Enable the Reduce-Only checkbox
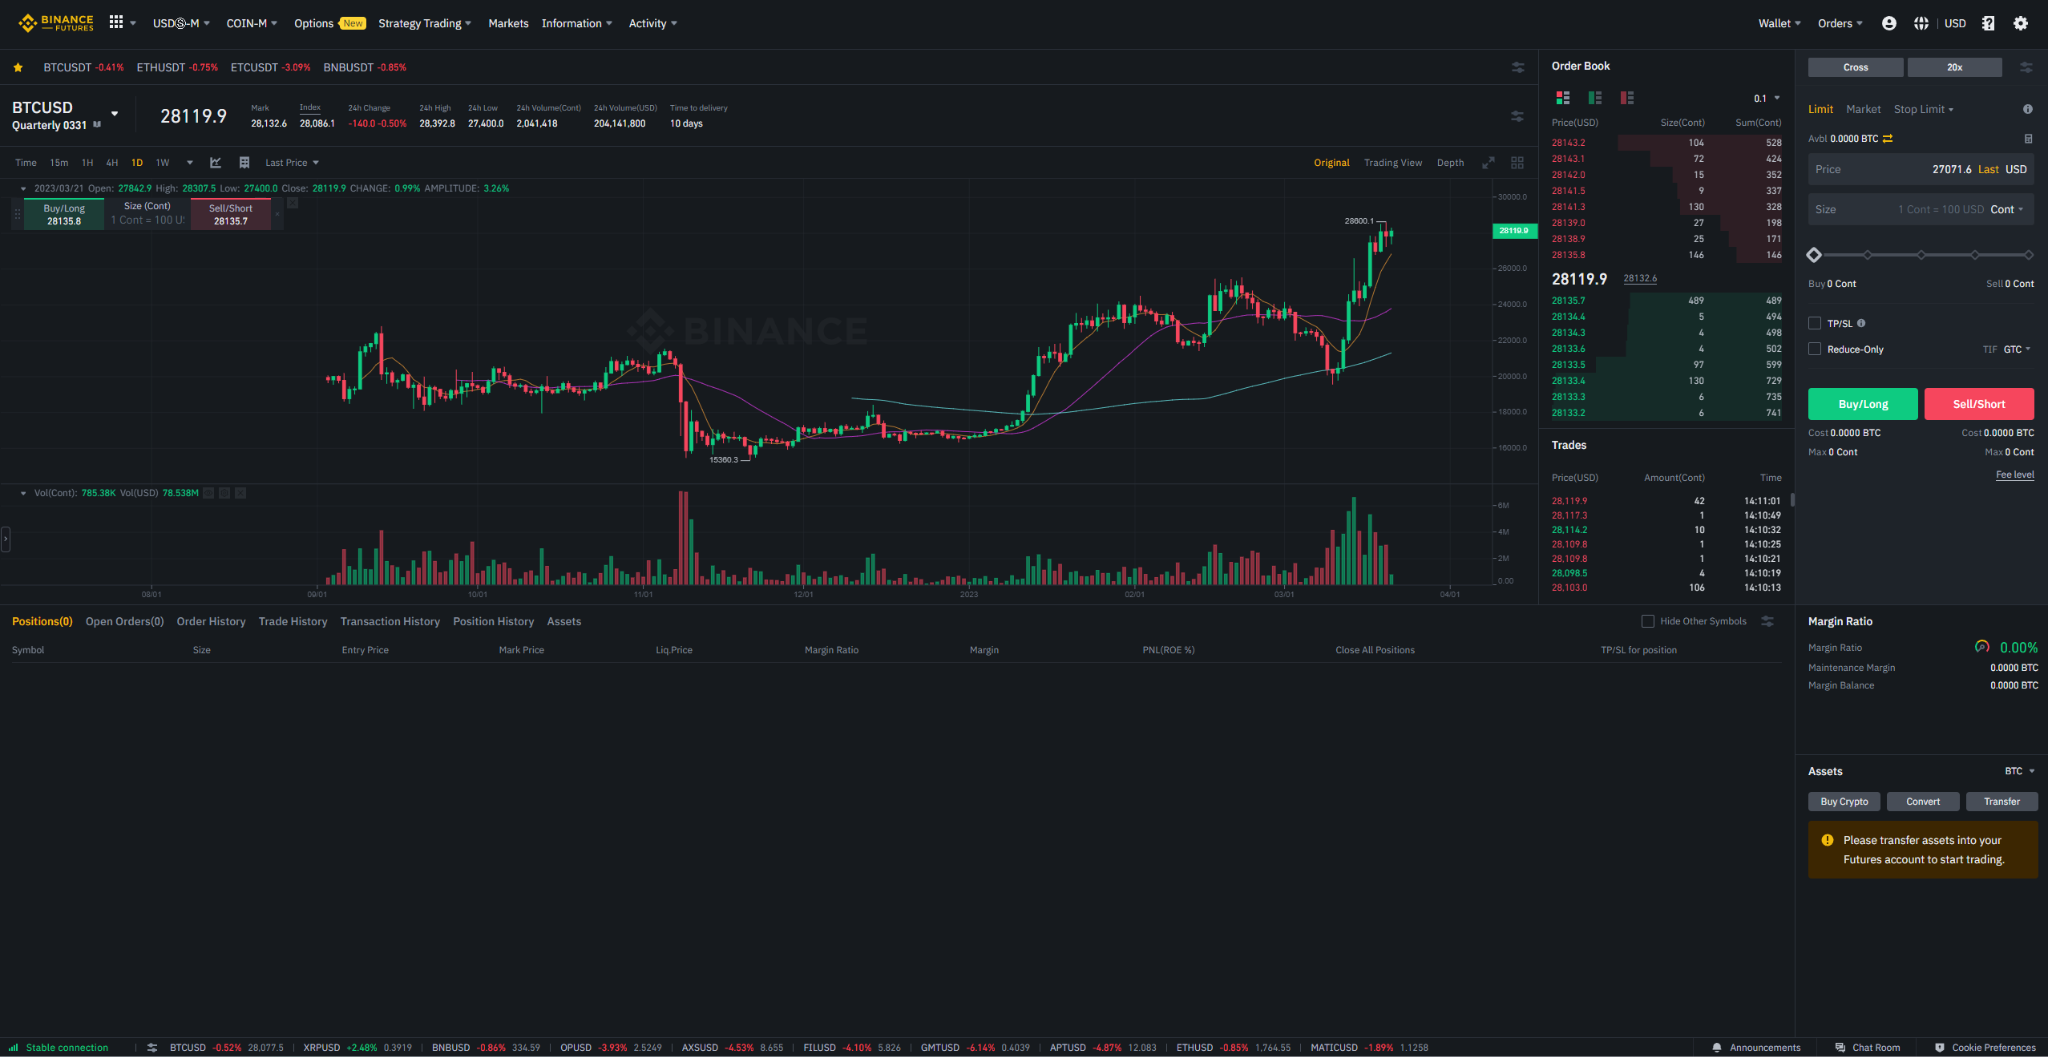This screenshot has height=1057, width=2048. 1815,349
